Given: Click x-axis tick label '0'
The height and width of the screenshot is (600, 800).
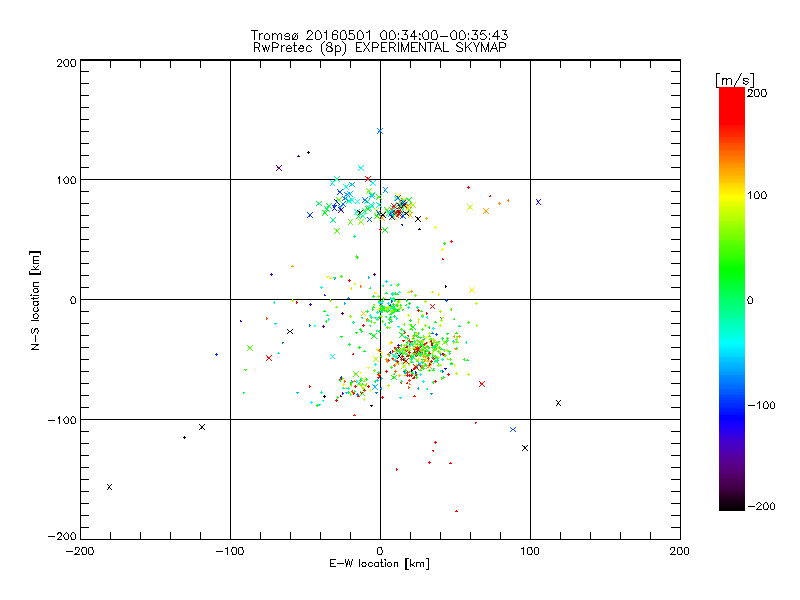Looking at the screenshot, I should [x=380, y=551].
